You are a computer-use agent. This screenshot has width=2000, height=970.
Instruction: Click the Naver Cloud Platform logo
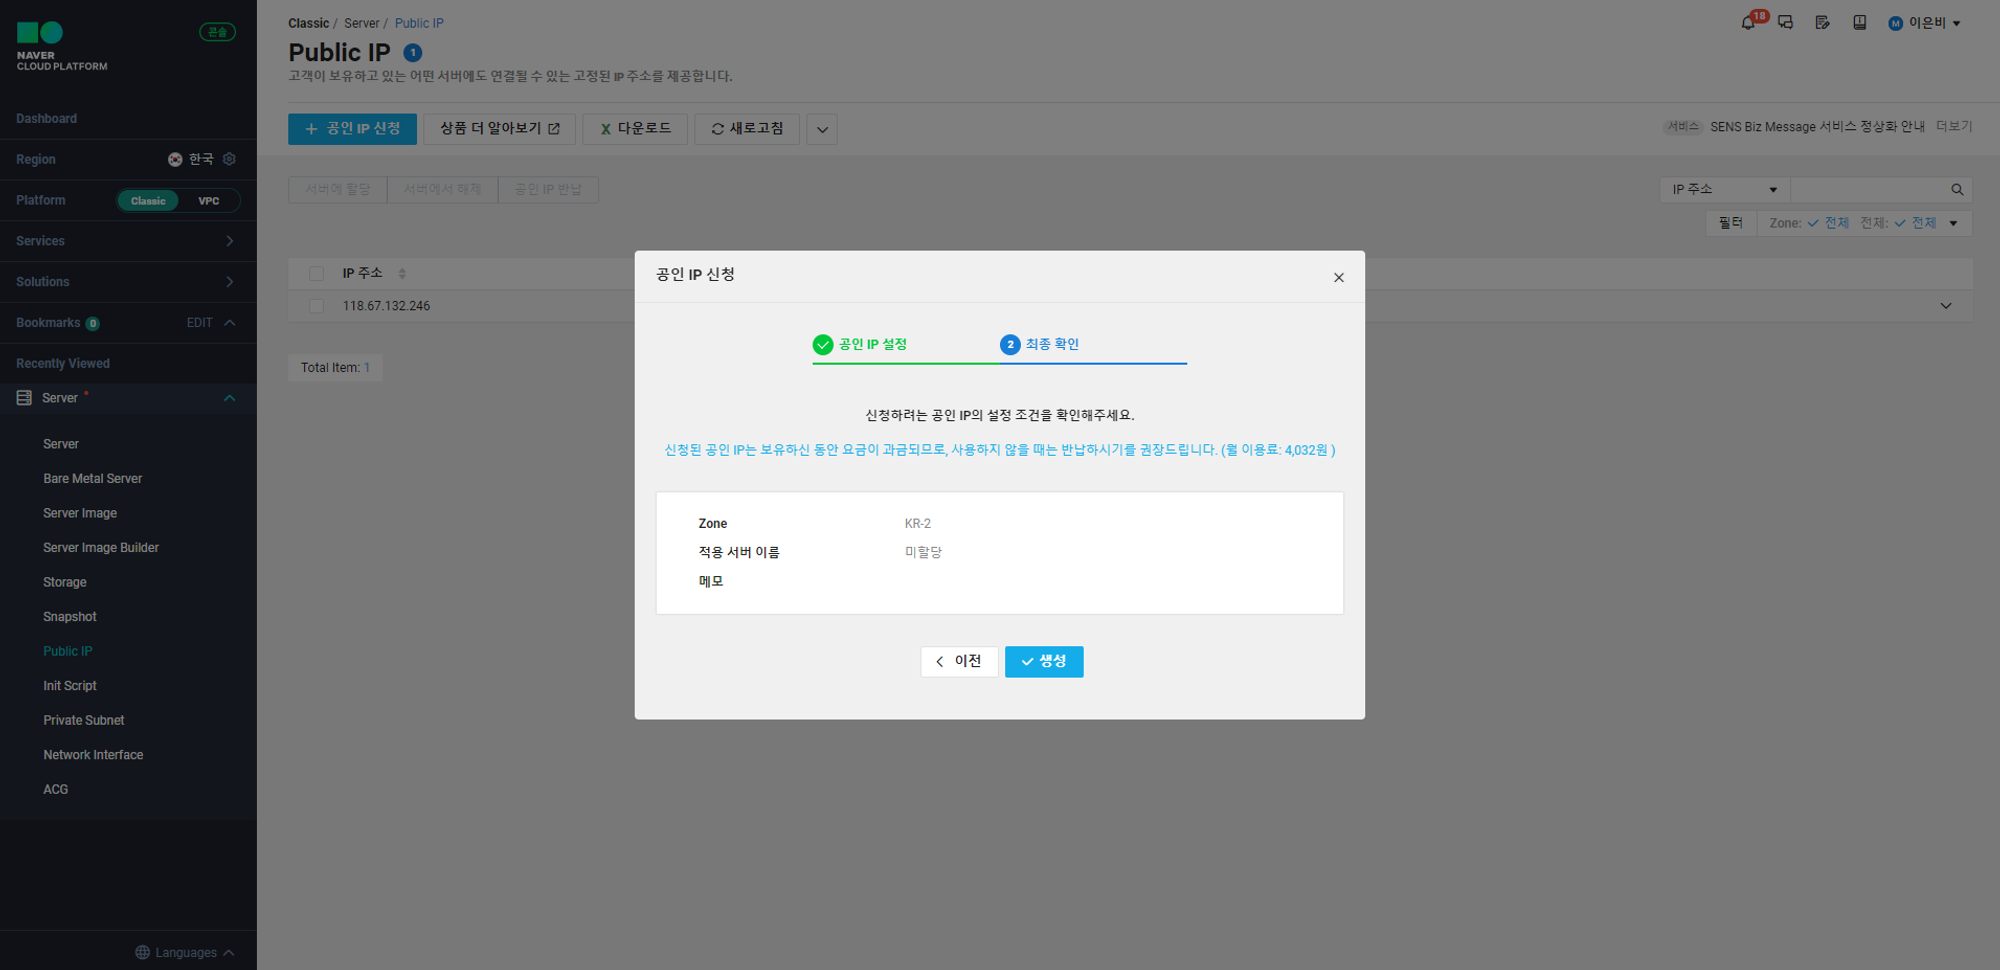coord(62,46)
